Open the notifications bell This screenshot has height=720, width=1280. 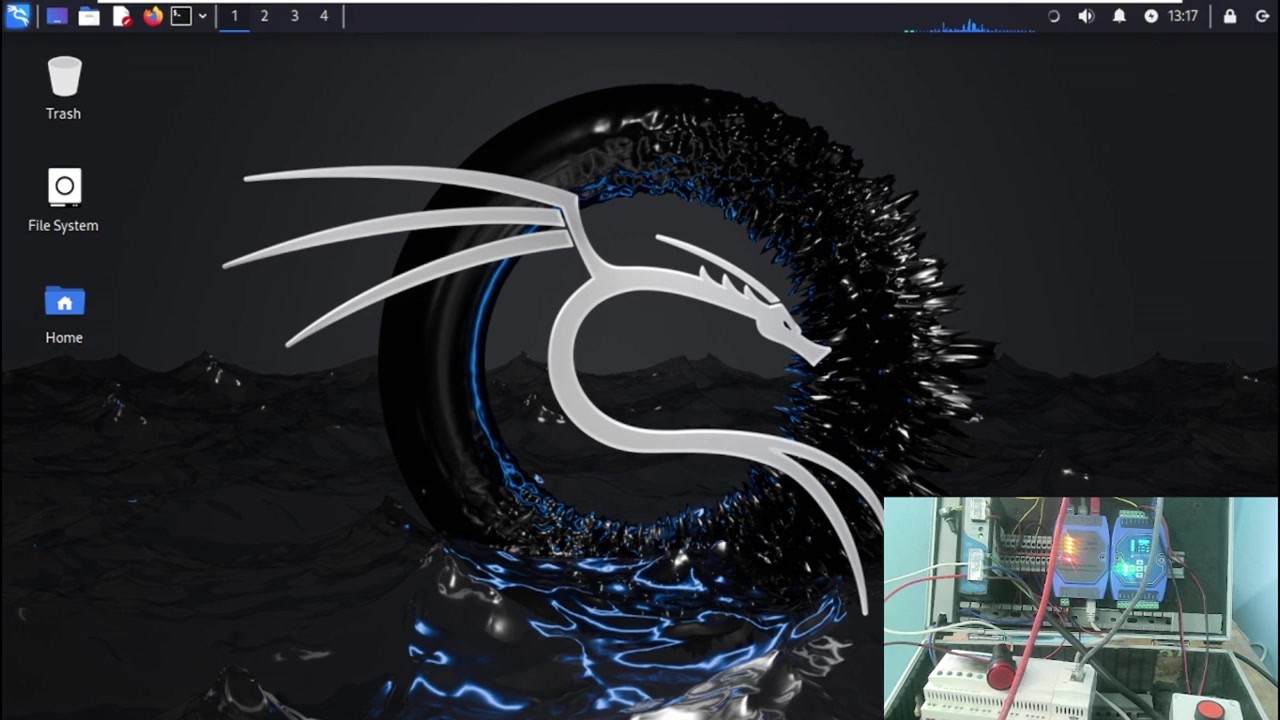1120,16
